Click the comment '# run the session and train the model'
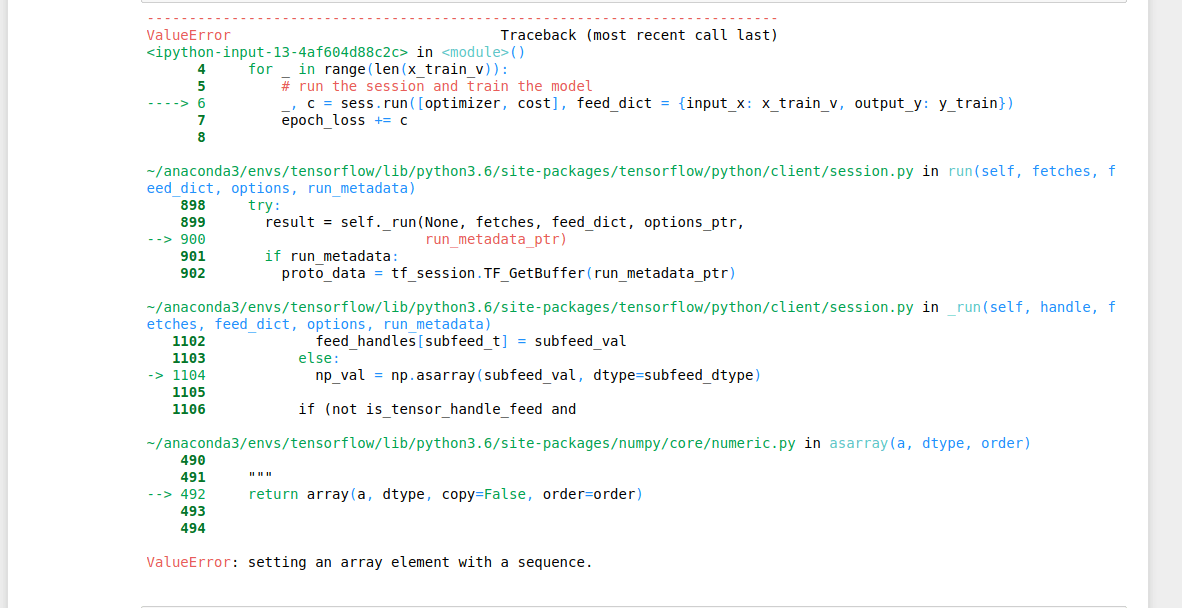The image size is (1182, 608). [x=437, y=87]
